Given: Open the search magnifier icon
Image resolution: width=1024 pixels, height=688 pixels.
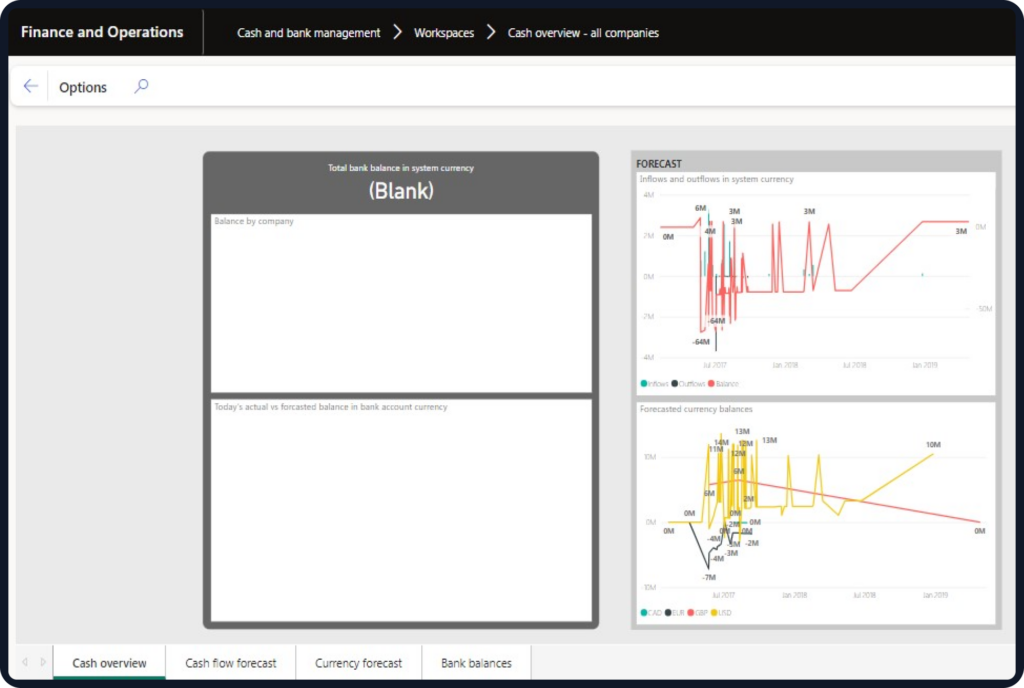Looking at the screenshot, I should pos(141,86).
